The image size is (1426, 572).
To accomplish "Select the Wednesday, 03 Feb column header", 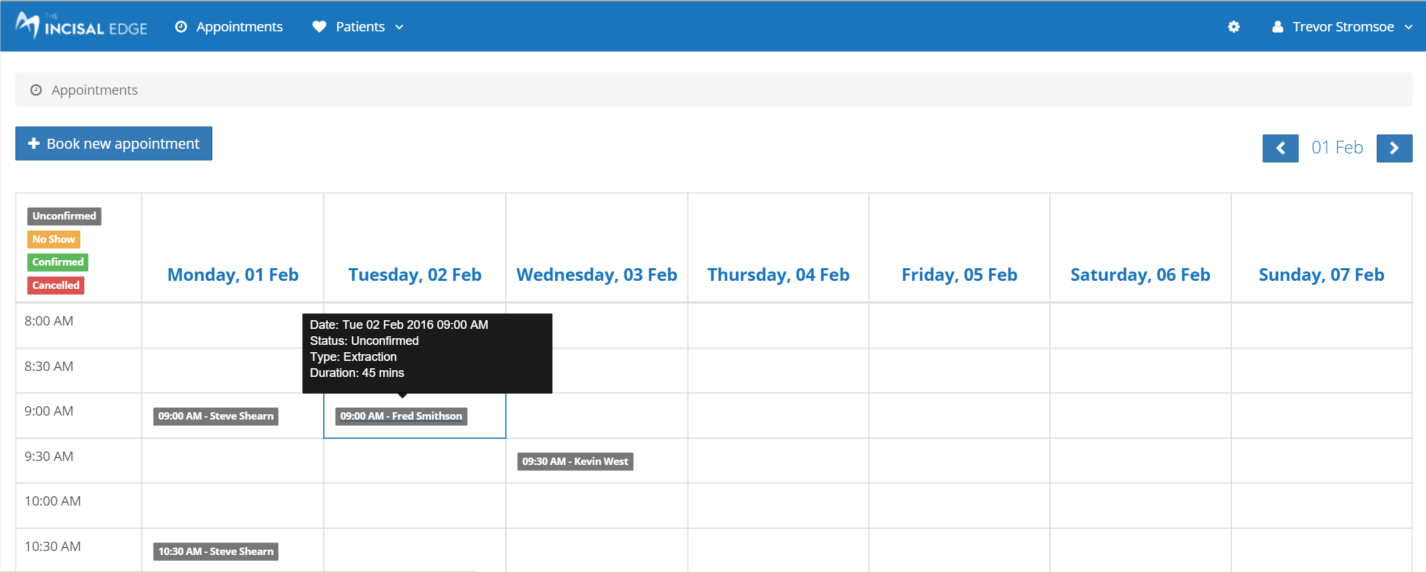I will pyautogui.click(x=596, y=275).
